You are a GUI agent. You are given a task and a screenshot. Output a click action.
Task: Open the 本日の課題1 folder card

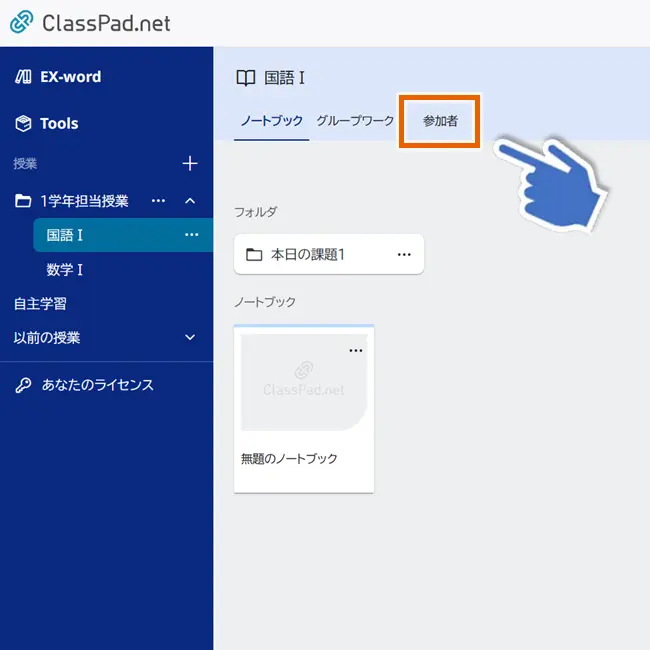pos(329,254)
